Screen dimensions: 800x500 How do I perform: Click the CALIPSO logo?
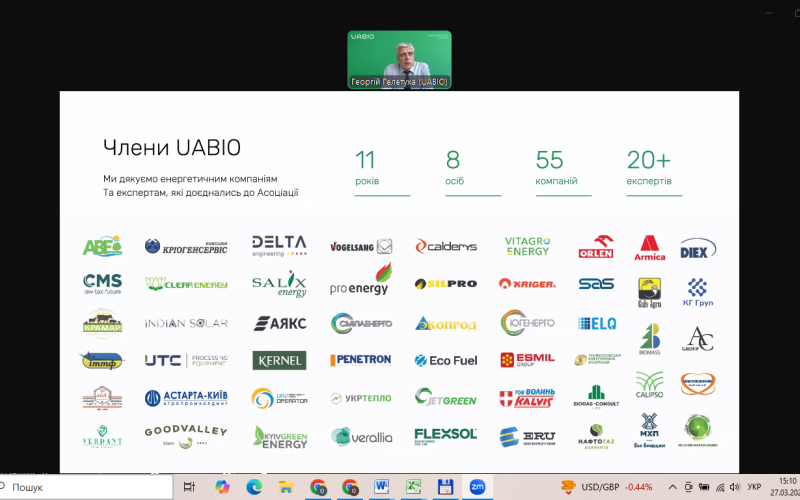649,385
